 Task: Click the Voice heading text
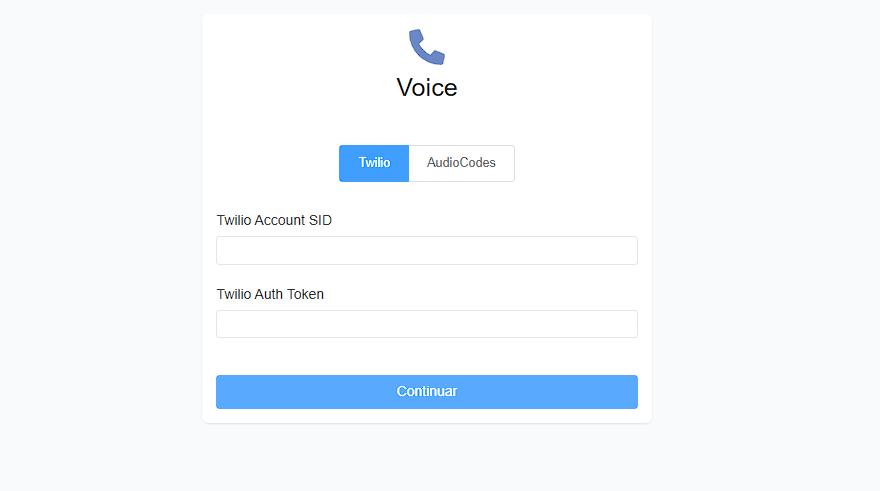click(x=427, y=88)
